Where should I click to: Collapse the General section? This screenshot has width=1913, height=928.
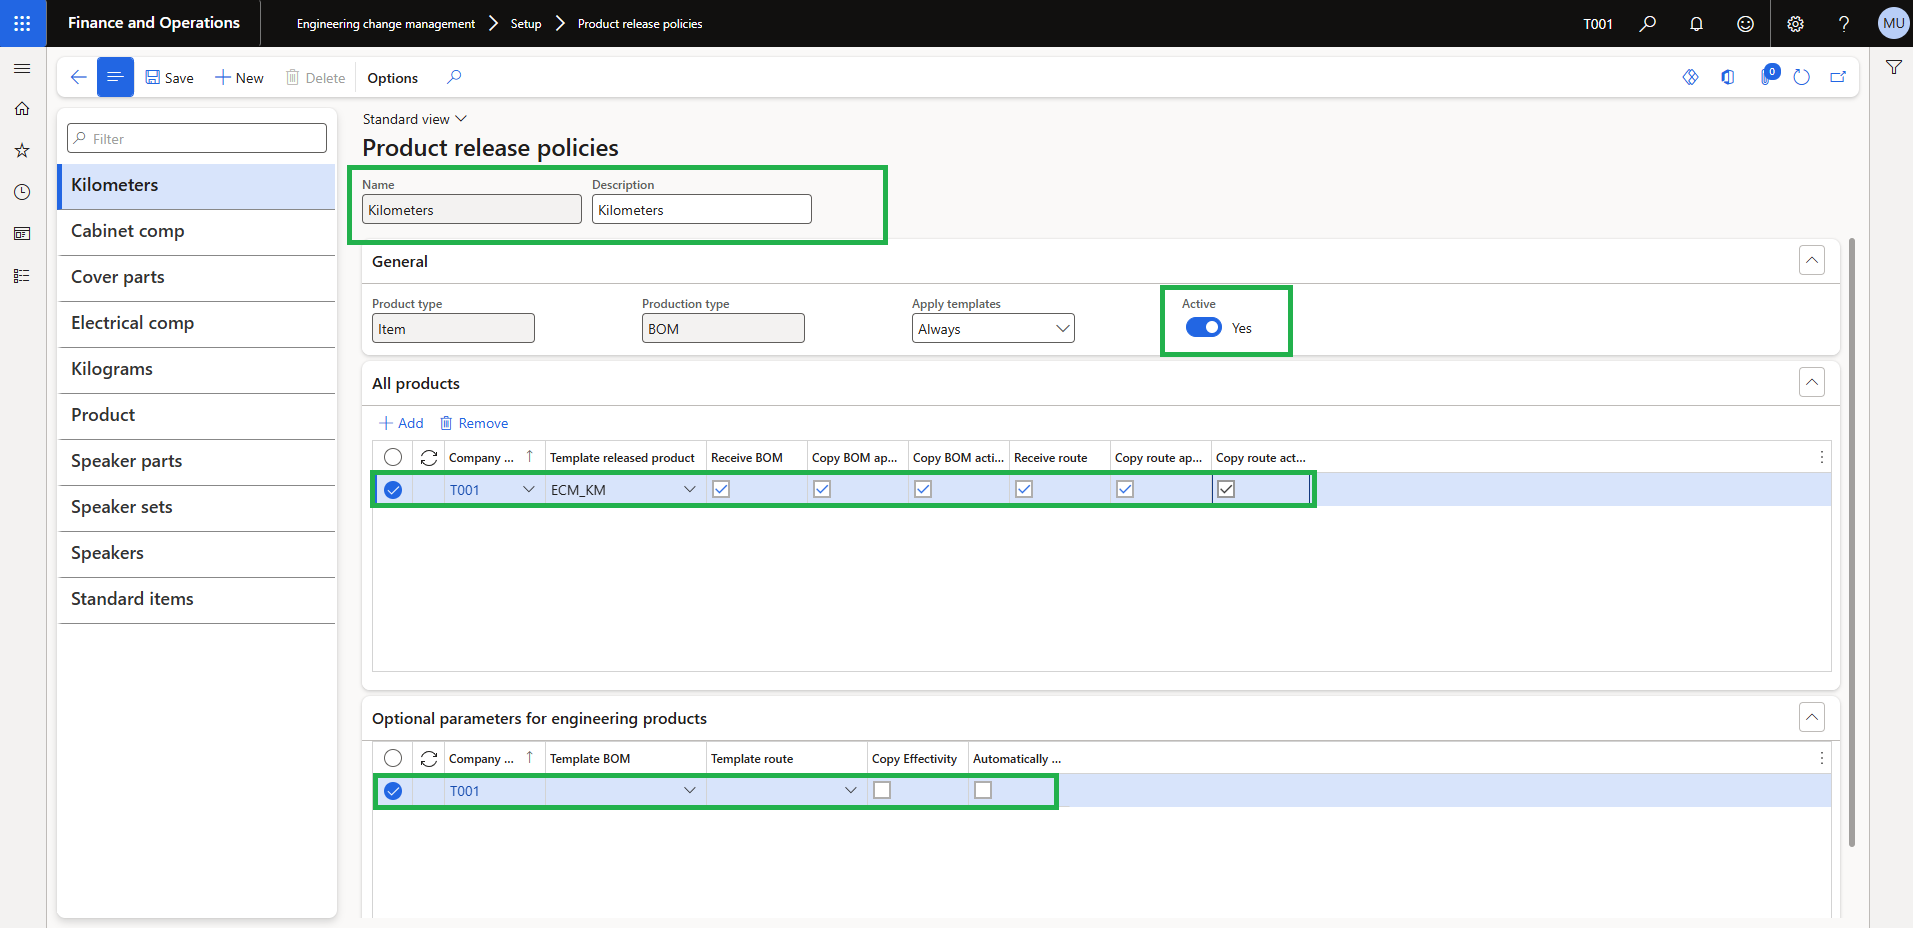[1812, 260]
